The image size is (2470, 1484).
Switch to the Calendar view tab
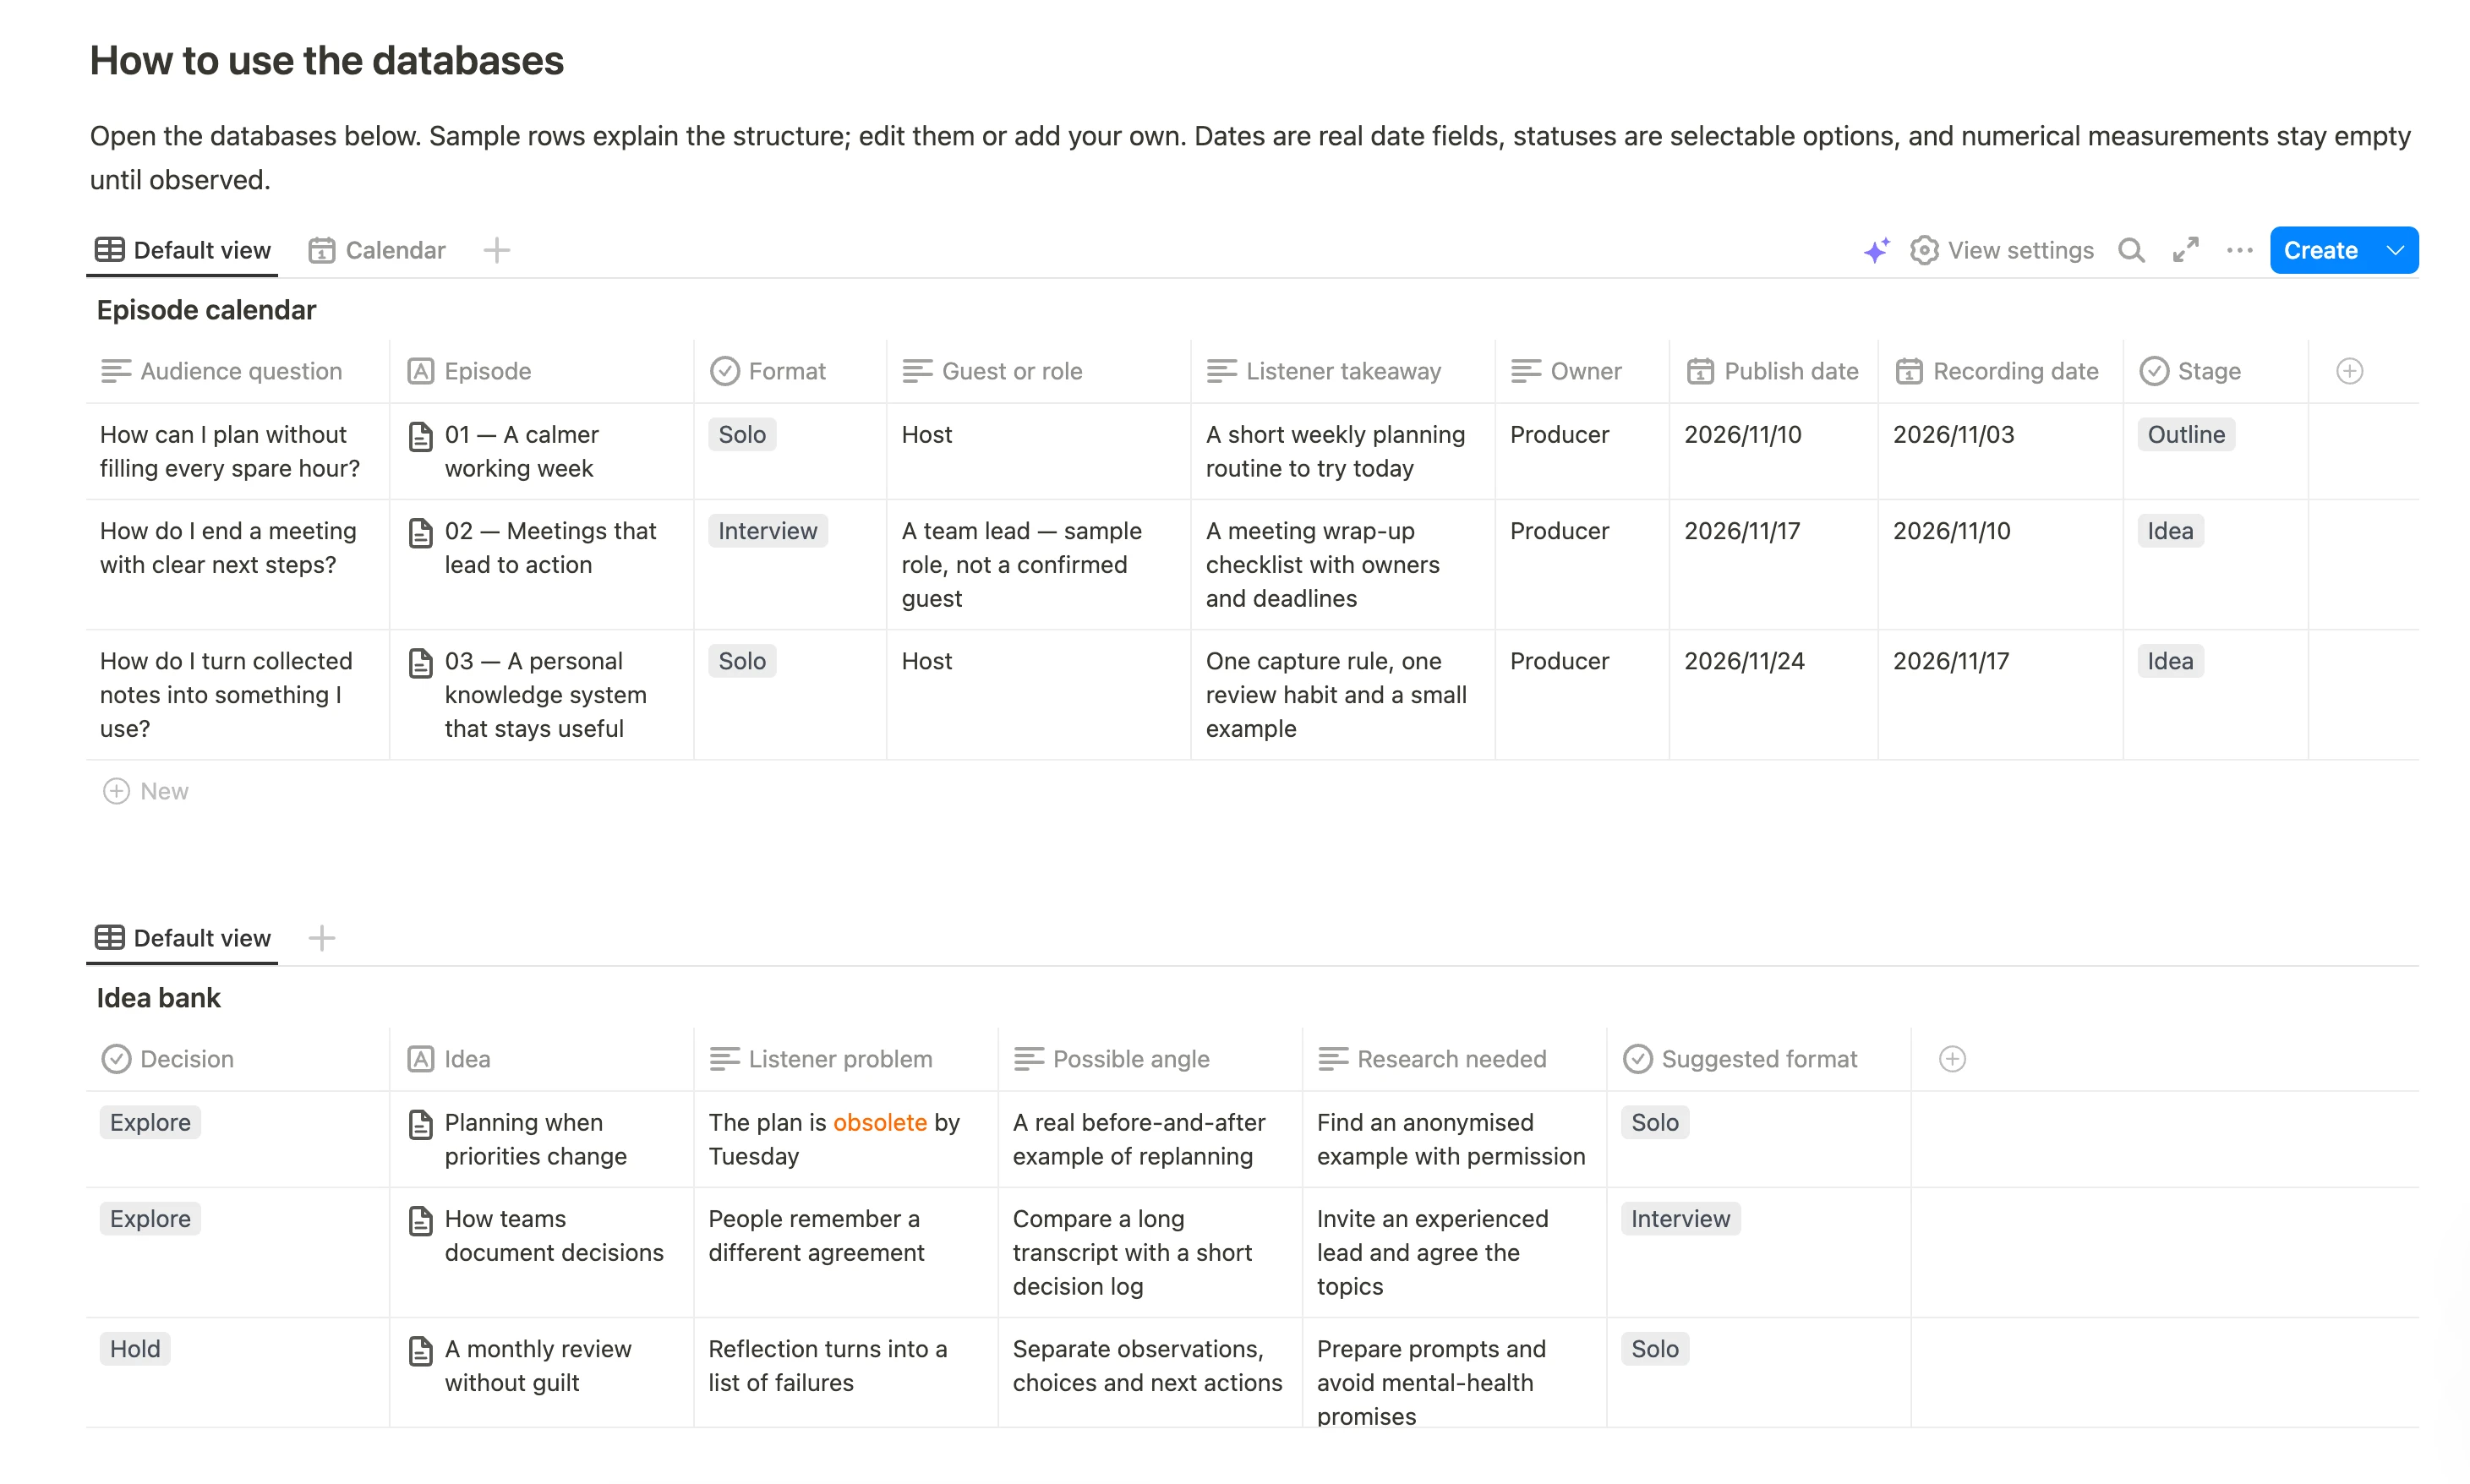tap(377, 250)
